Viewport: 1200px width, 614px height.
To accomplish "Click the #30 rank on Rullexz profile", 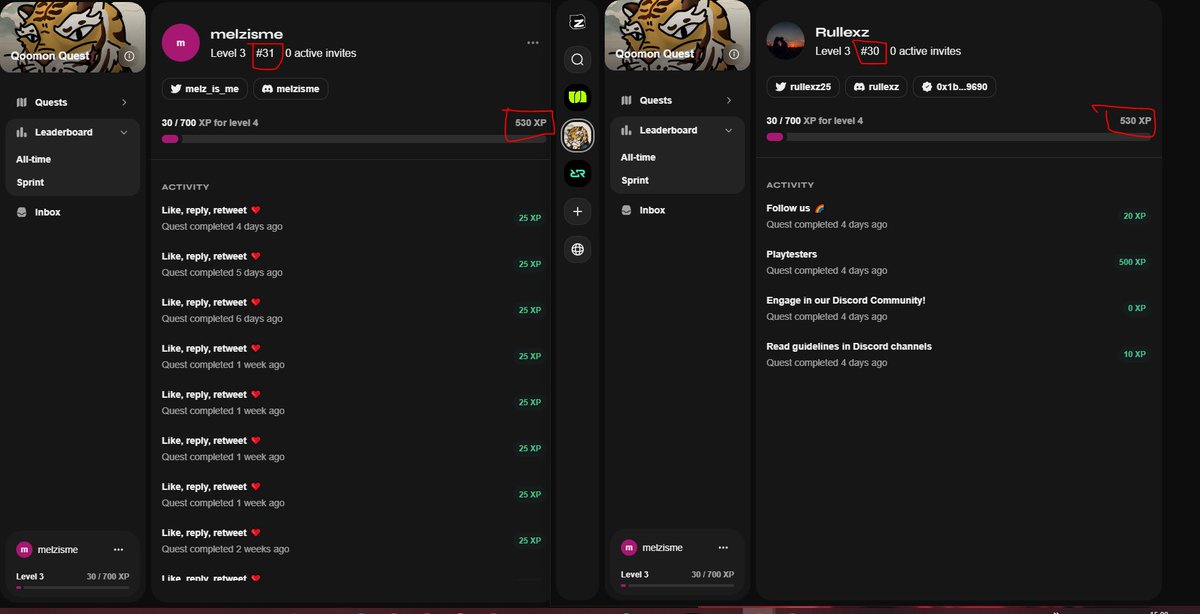I will coord(870,51).
